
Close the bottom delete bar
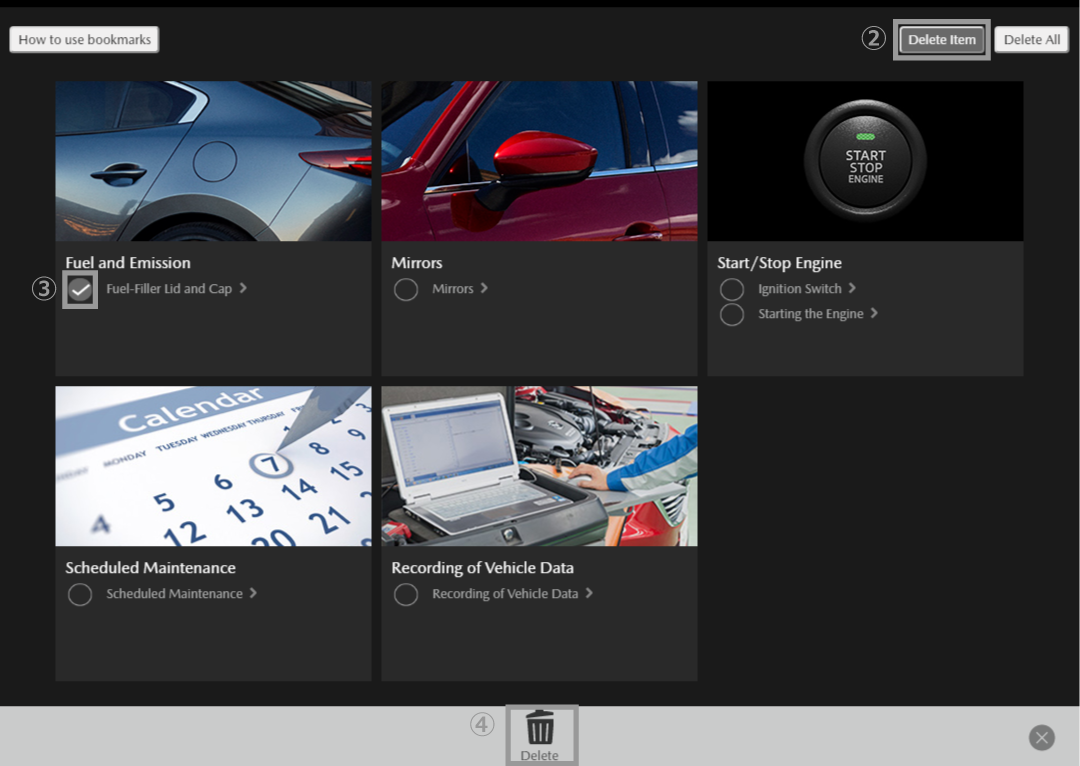(x=1041, y=738)
